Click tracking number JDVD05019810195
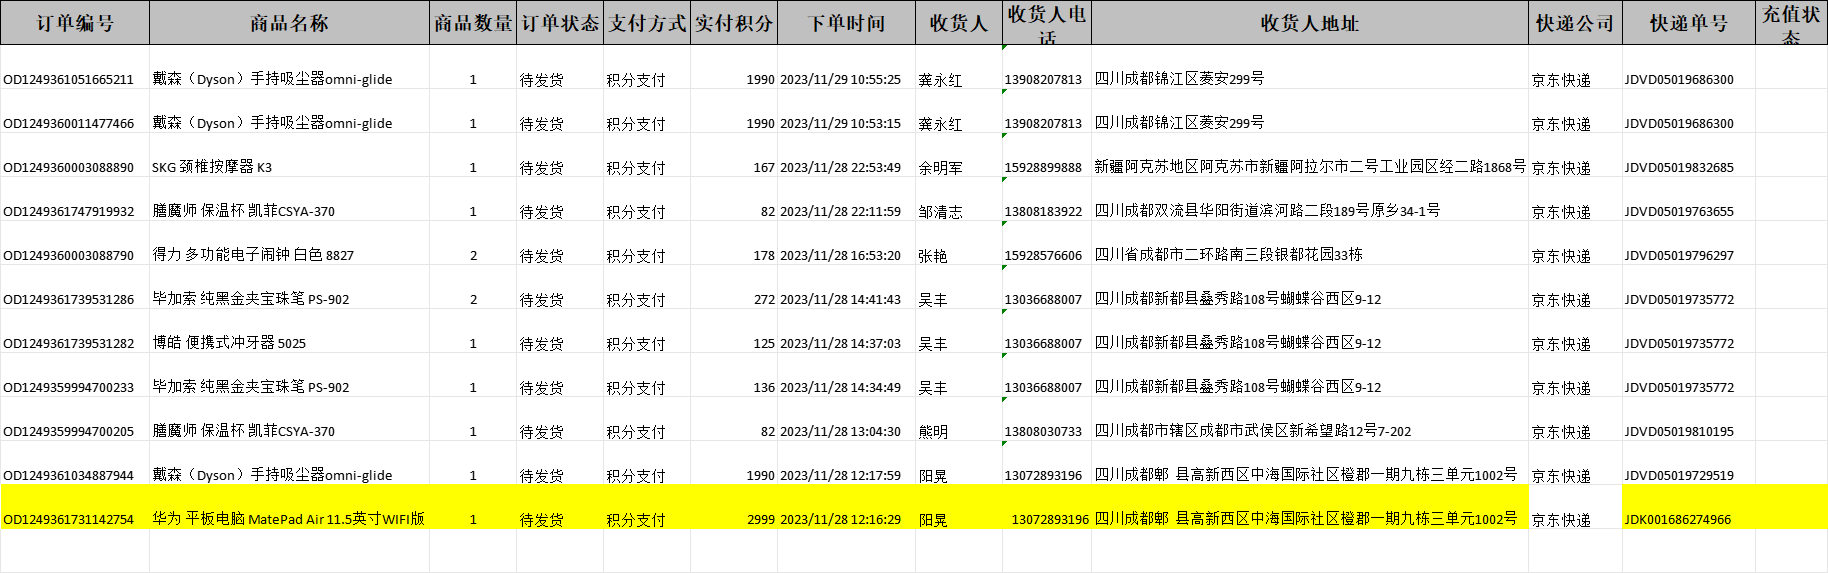The height and width of the screenshot is (573, 1828). tap(1679, 432)
